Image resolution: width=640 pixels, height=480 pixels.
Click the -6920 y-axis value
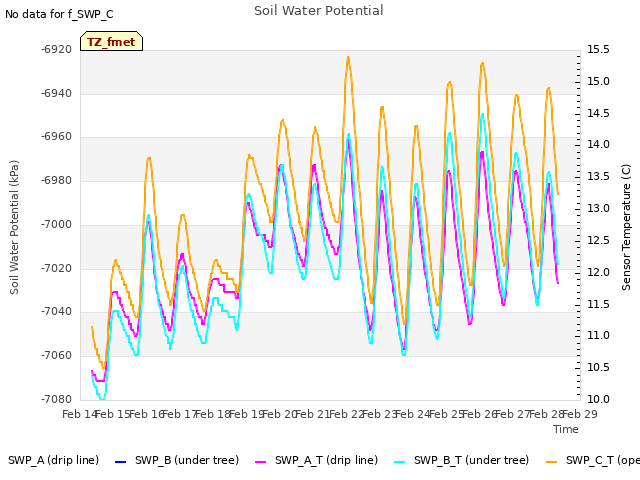(x=56, y=50)
